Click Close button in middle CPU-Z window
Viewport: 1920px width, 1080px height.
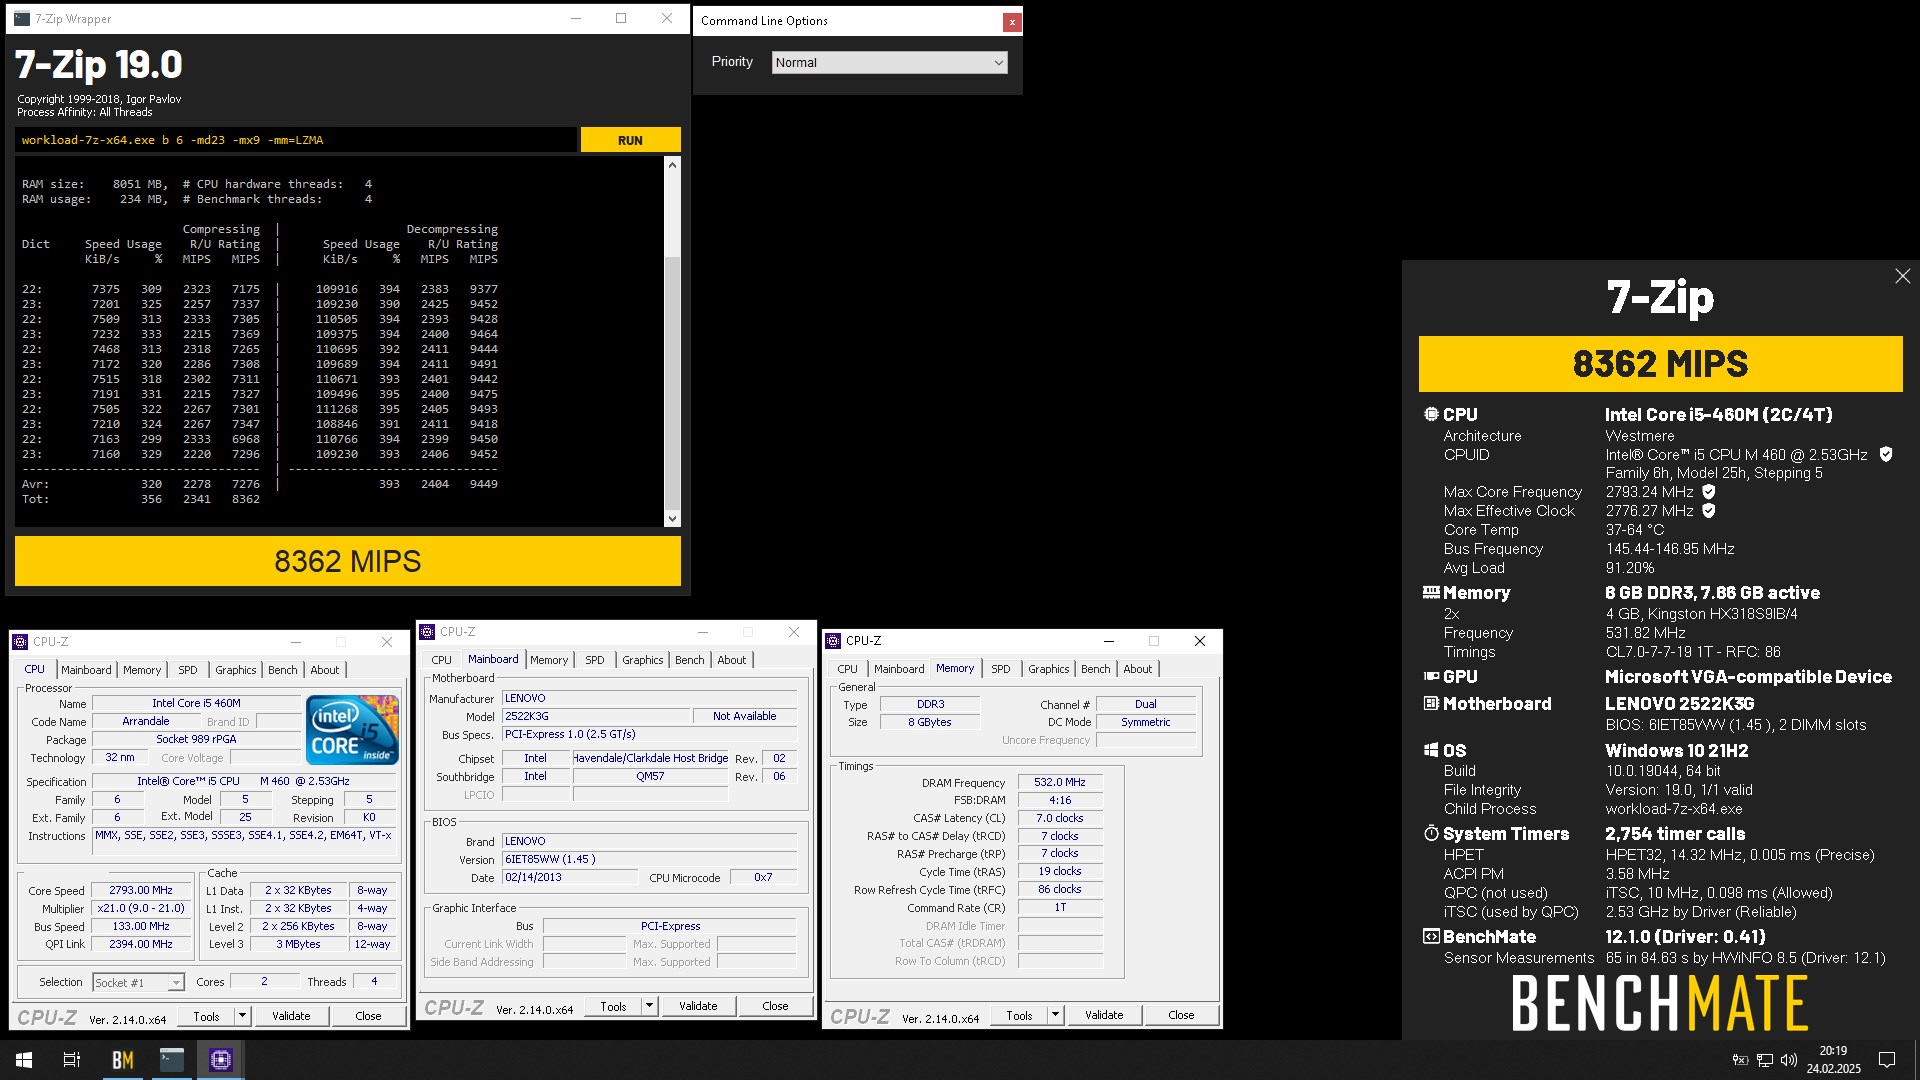(775, 1006)
